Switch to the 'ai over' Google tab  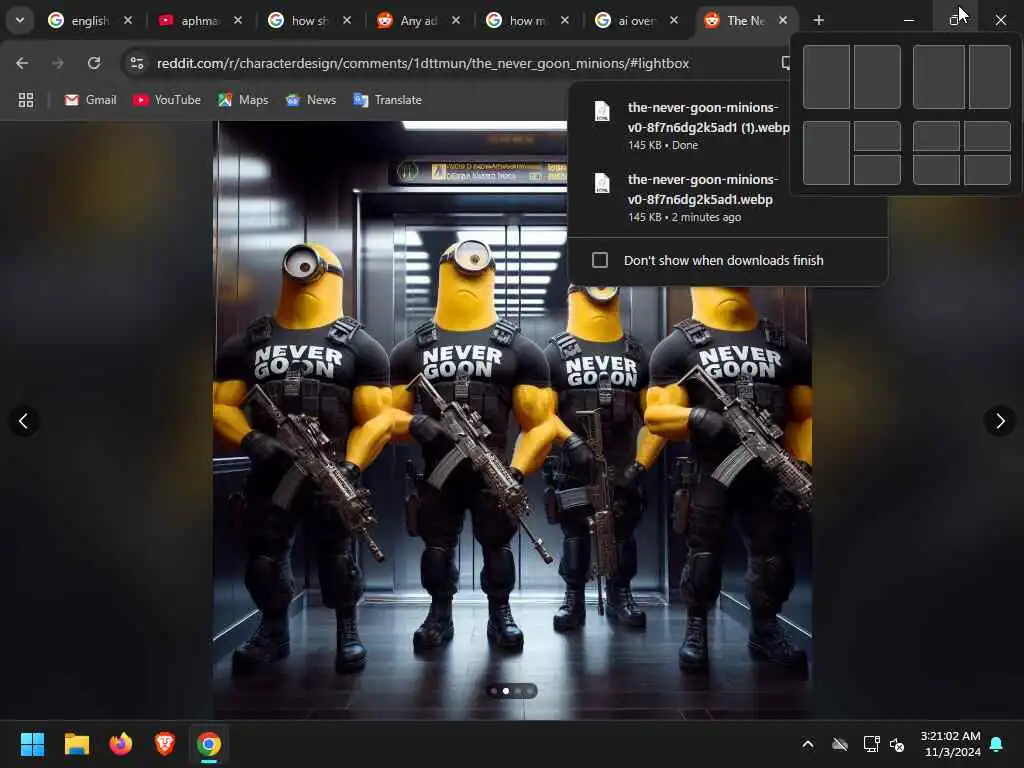[x=626, y=21]
